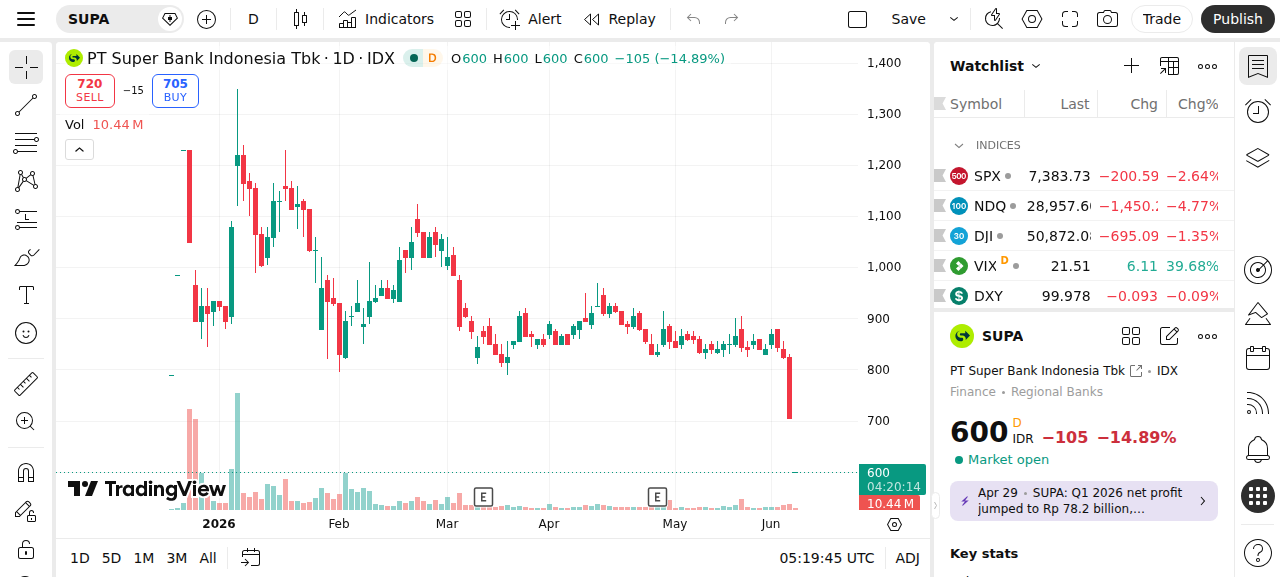Select the brush drawing tool

pyautogui.click(x=26, y=257)
